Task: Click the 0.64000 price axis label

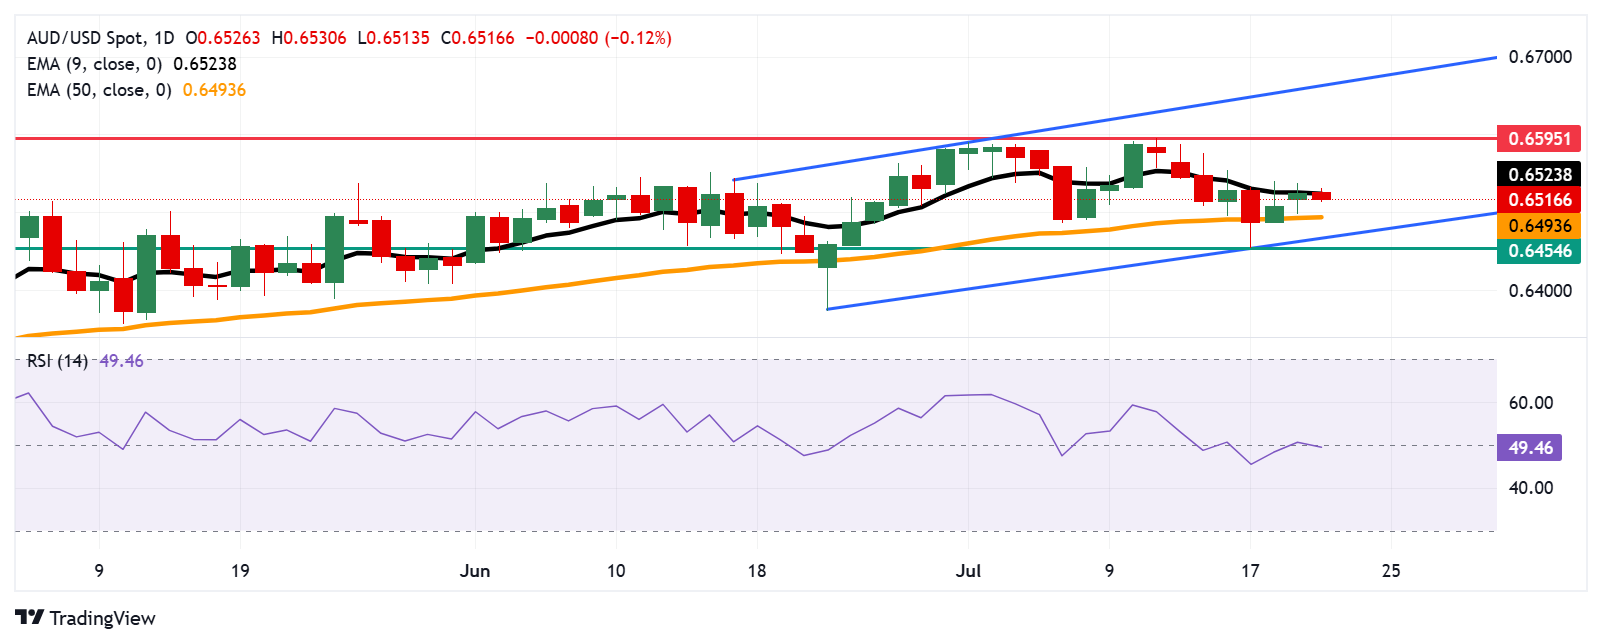Action: pos(1539,291)
